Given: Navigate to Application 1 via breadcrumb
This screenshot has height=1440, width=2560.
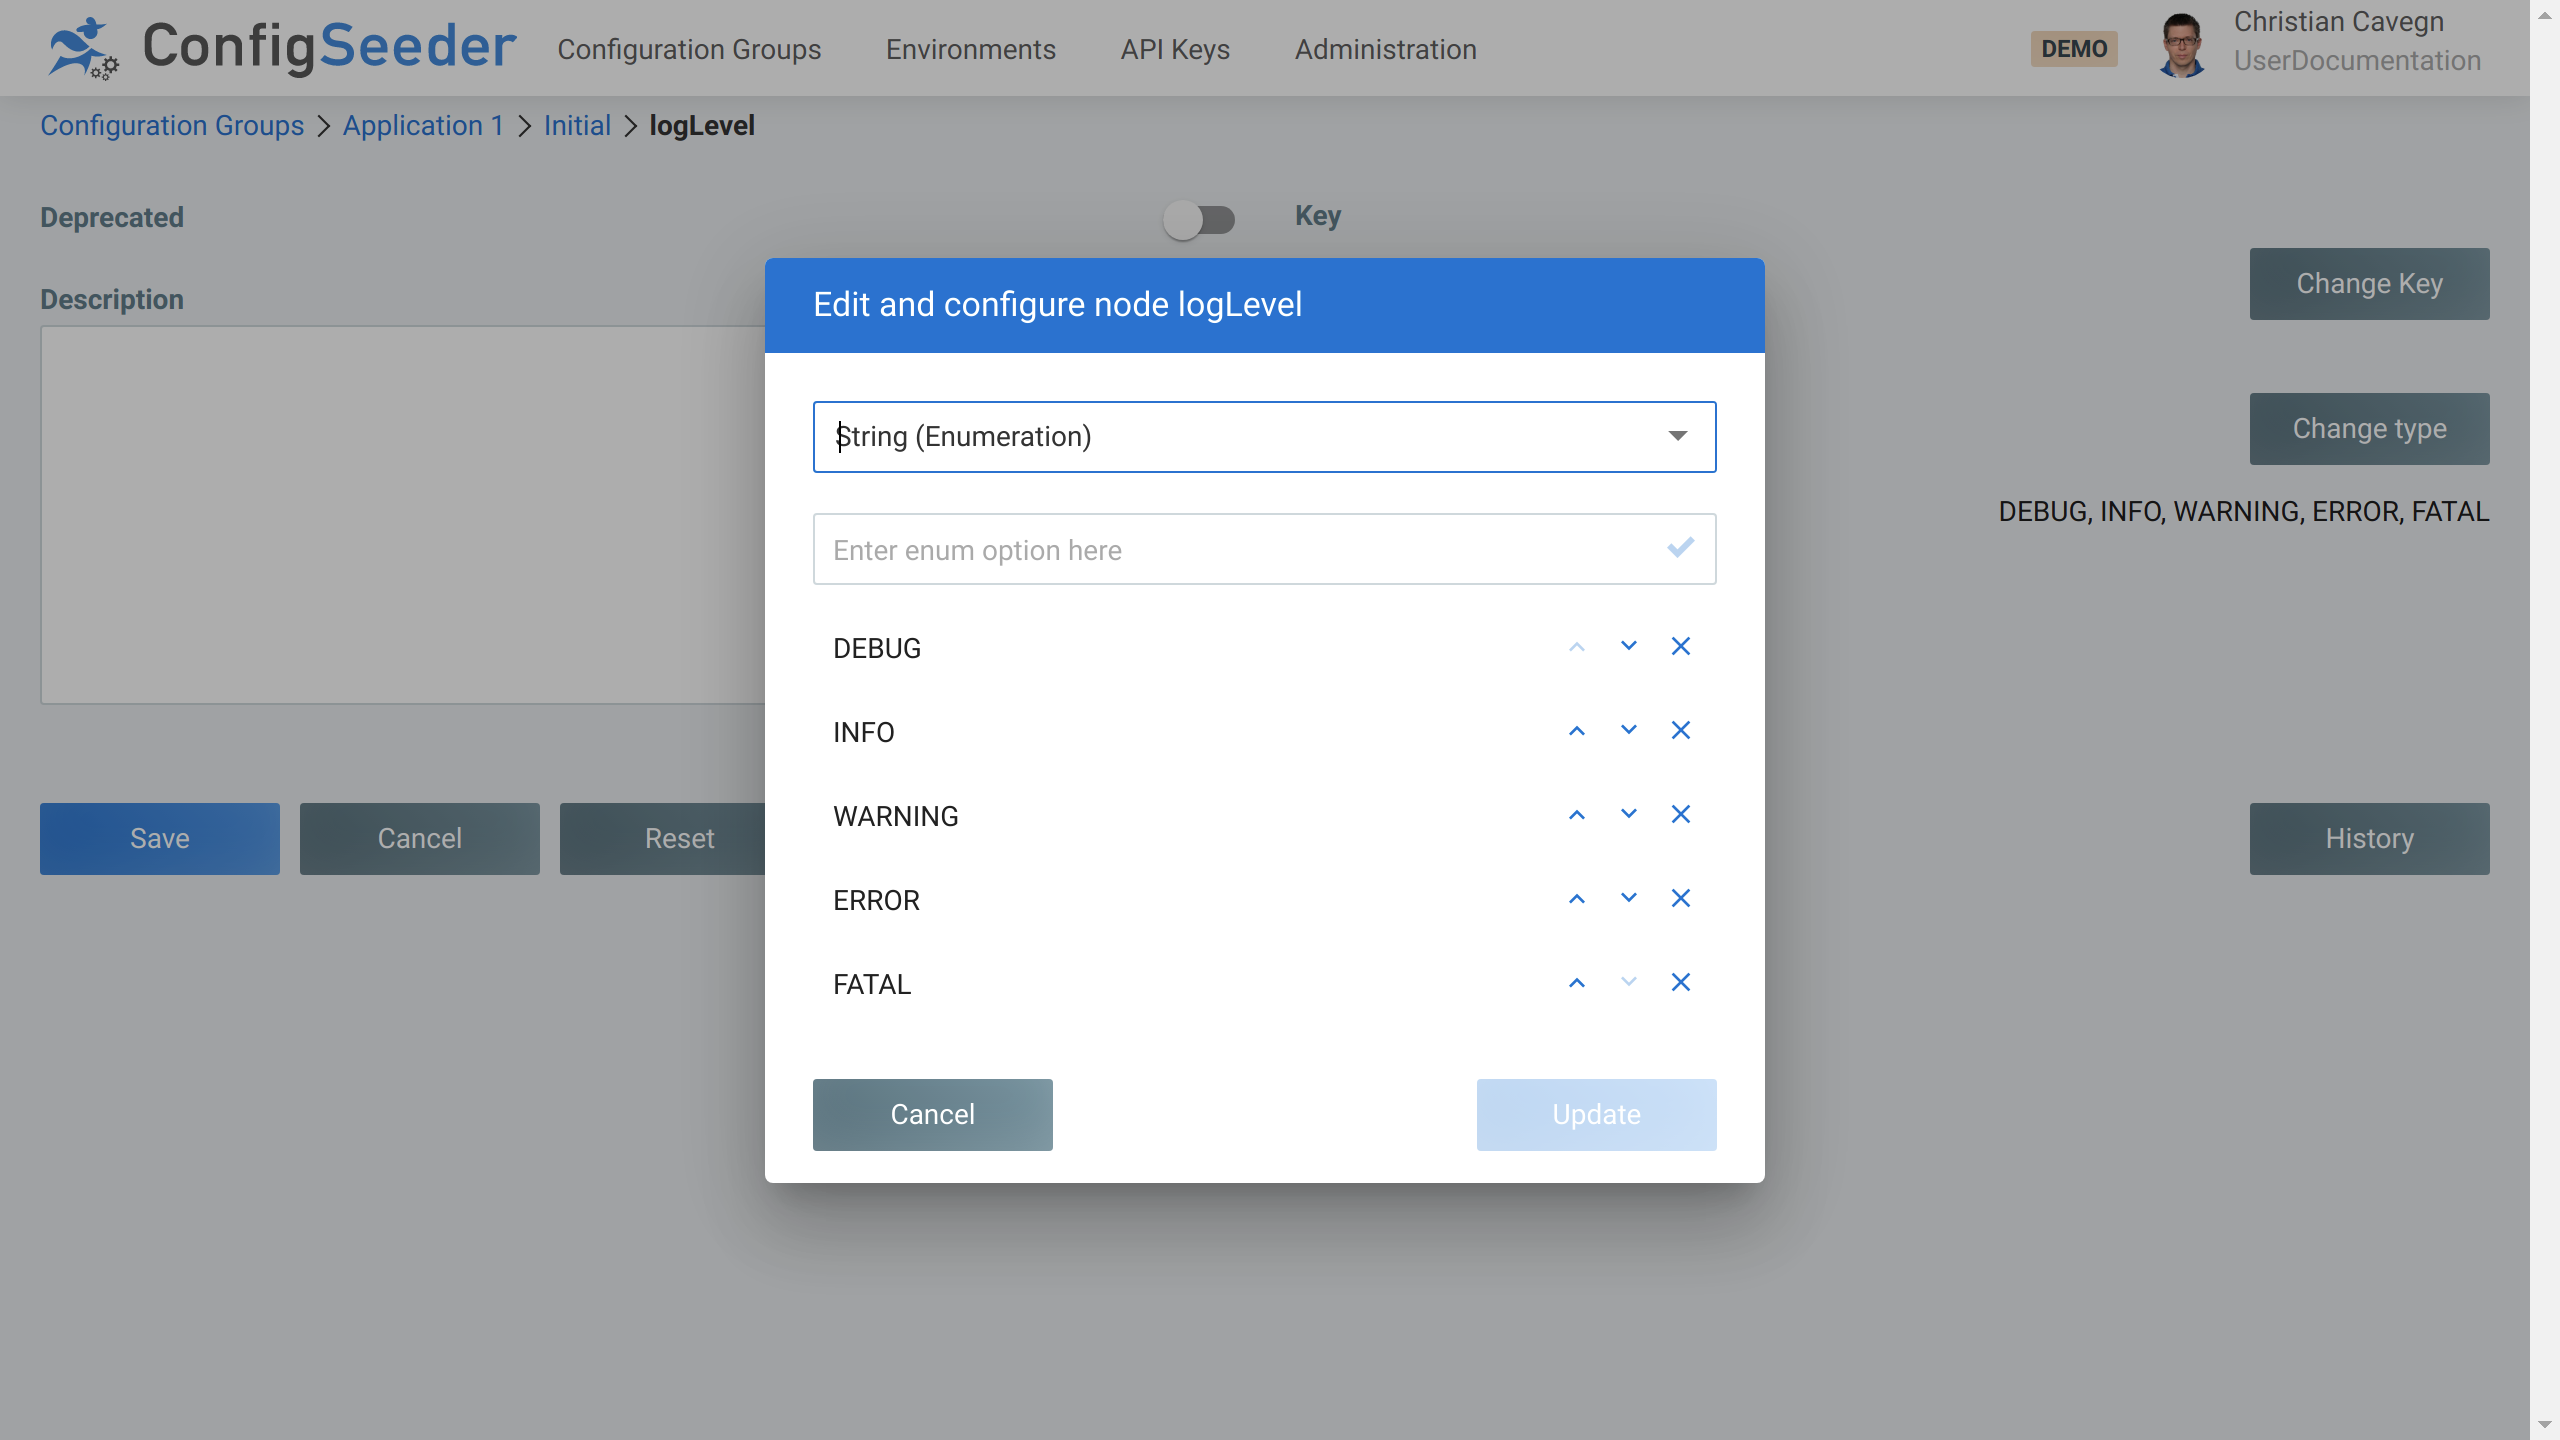Looking at the screenshot, I should [x=423, y=125].
